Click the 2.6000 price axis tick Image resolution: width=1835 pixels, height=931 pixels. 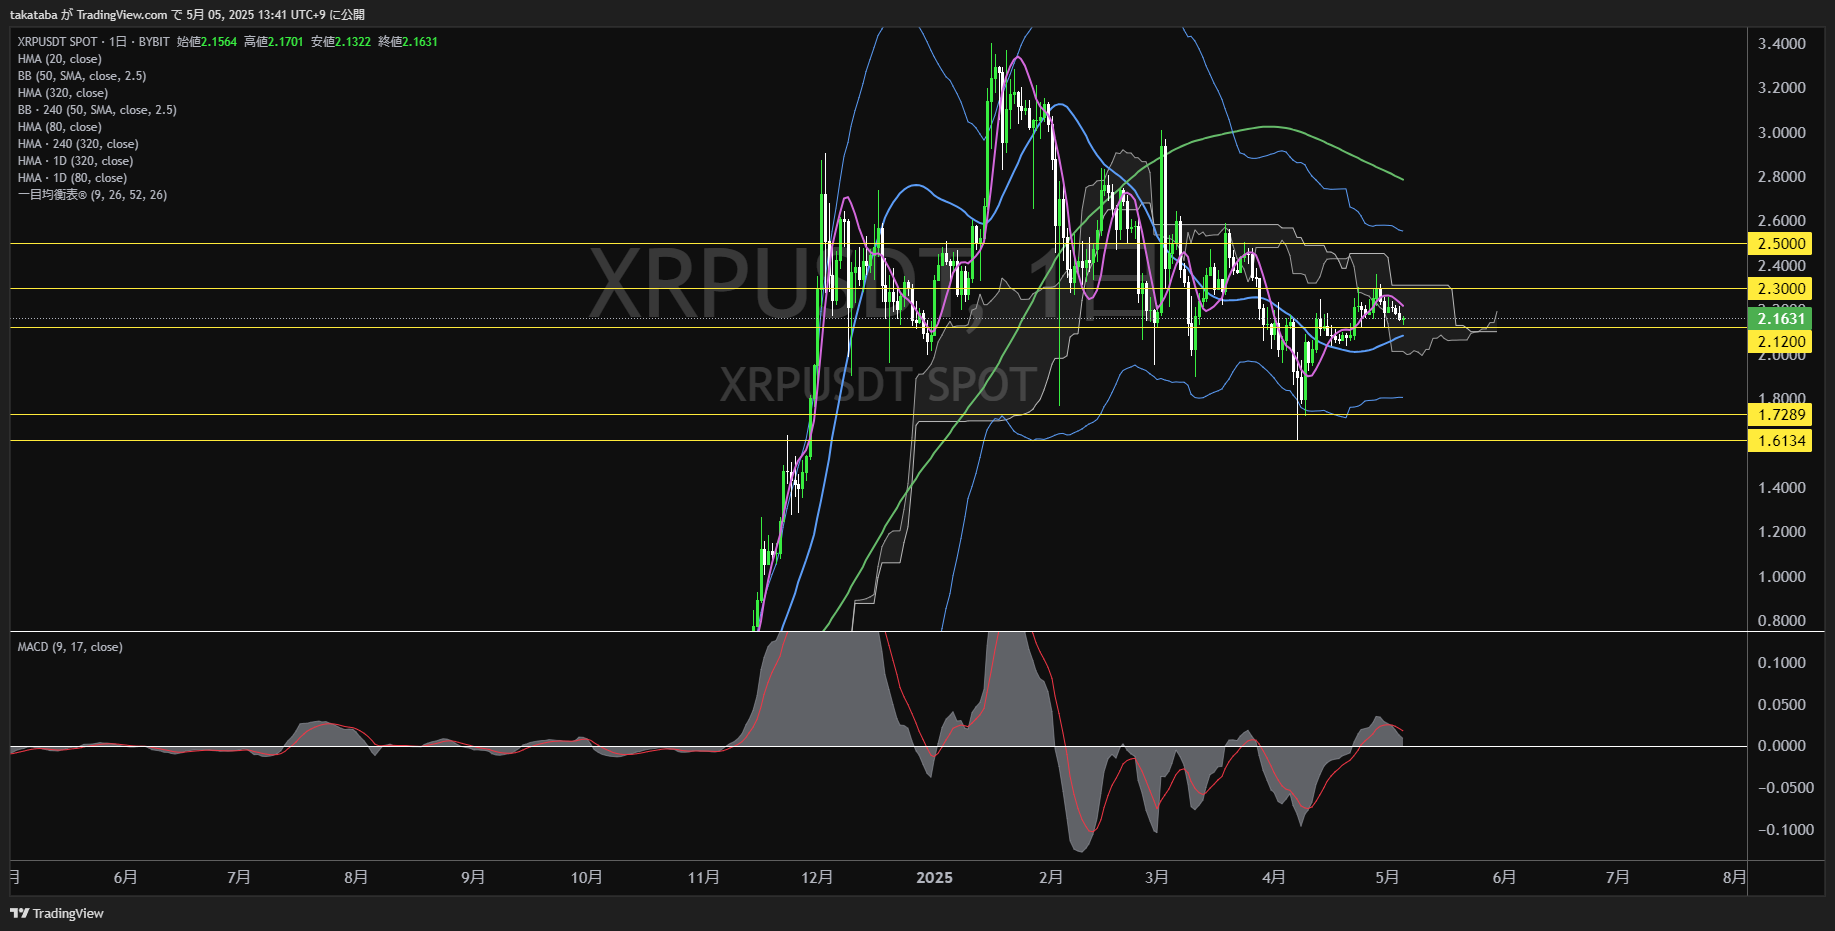click(x=1782, y=221)
